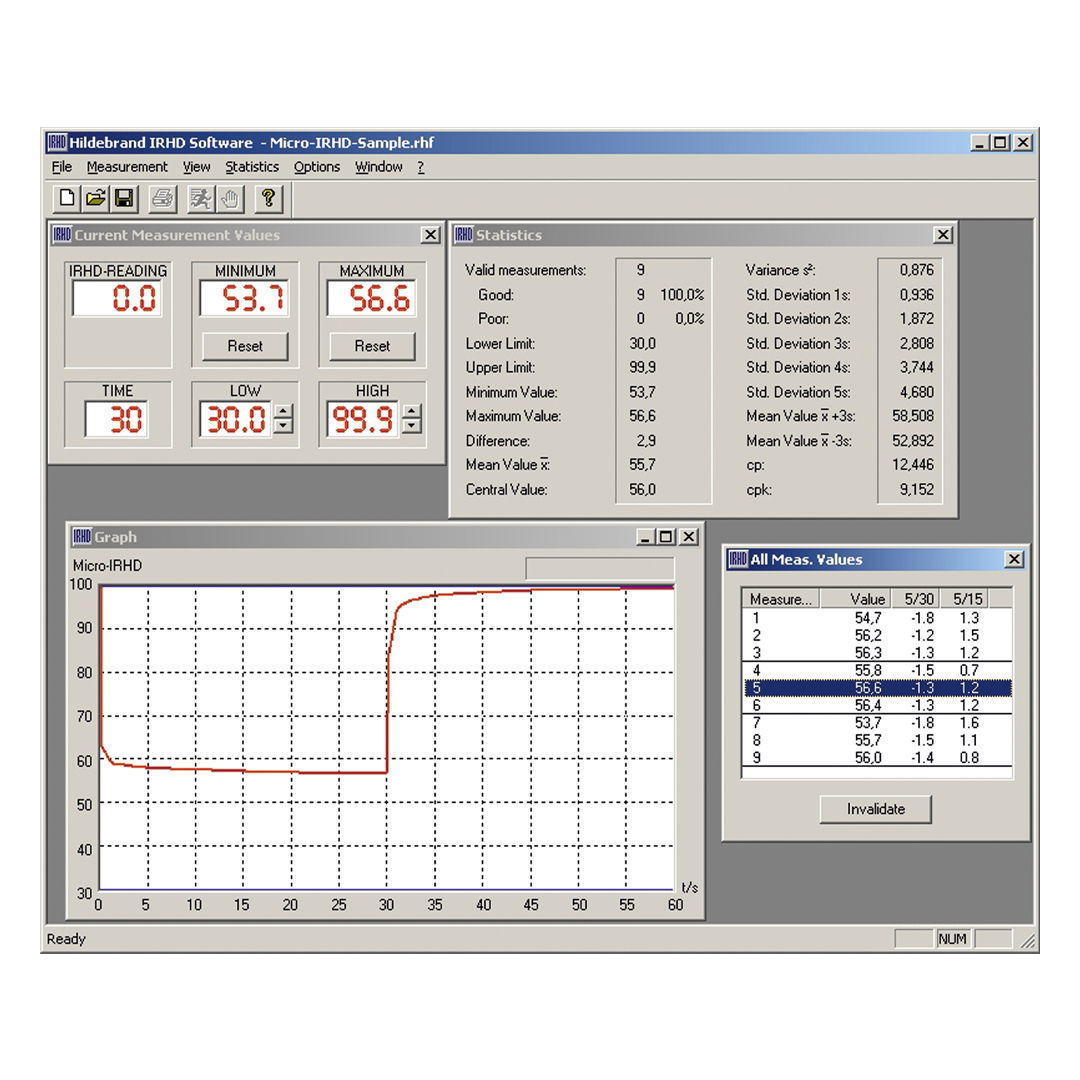Screen dimensions: 1080x1080
Task: Decrease the LOW limit with down arrow
Action: click(284, 427)
